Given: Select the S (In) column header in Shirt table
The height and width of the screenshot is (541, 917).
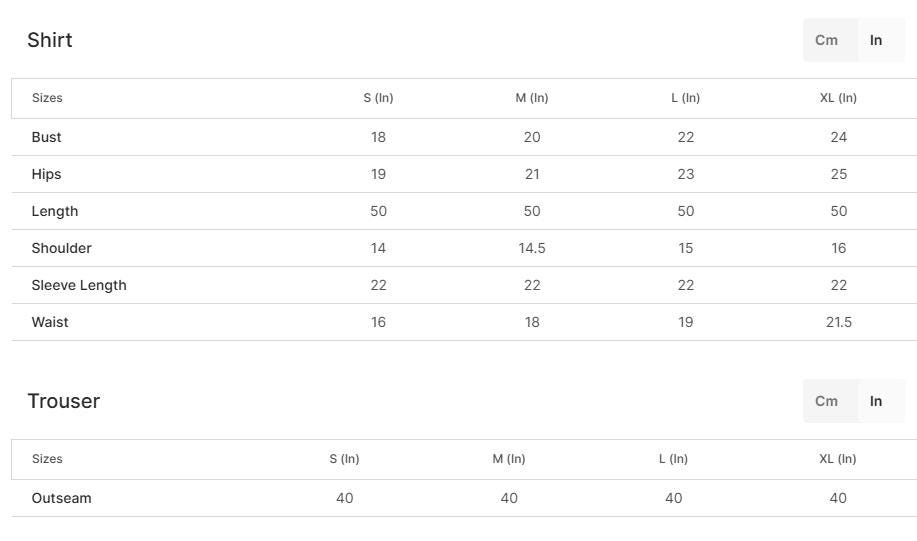Looking at the screenshot, I should [x=378, y=98].
